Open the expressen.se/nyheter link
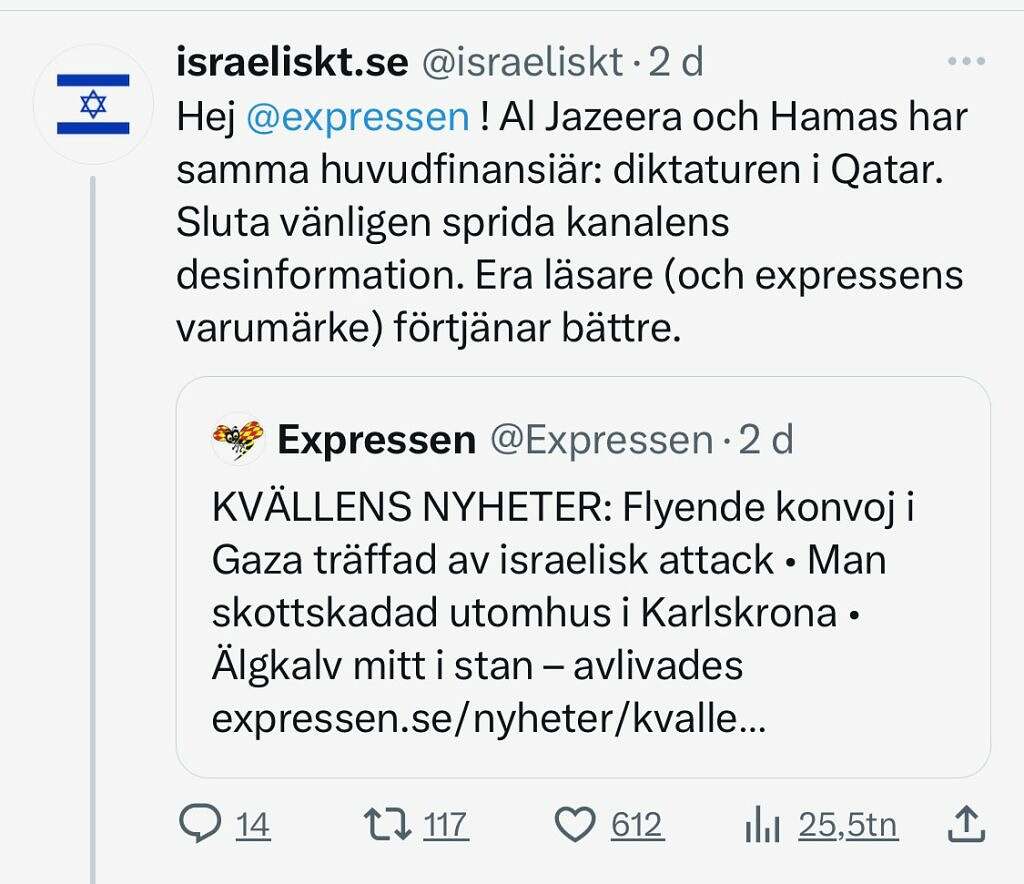 click(x=488, y=719)
